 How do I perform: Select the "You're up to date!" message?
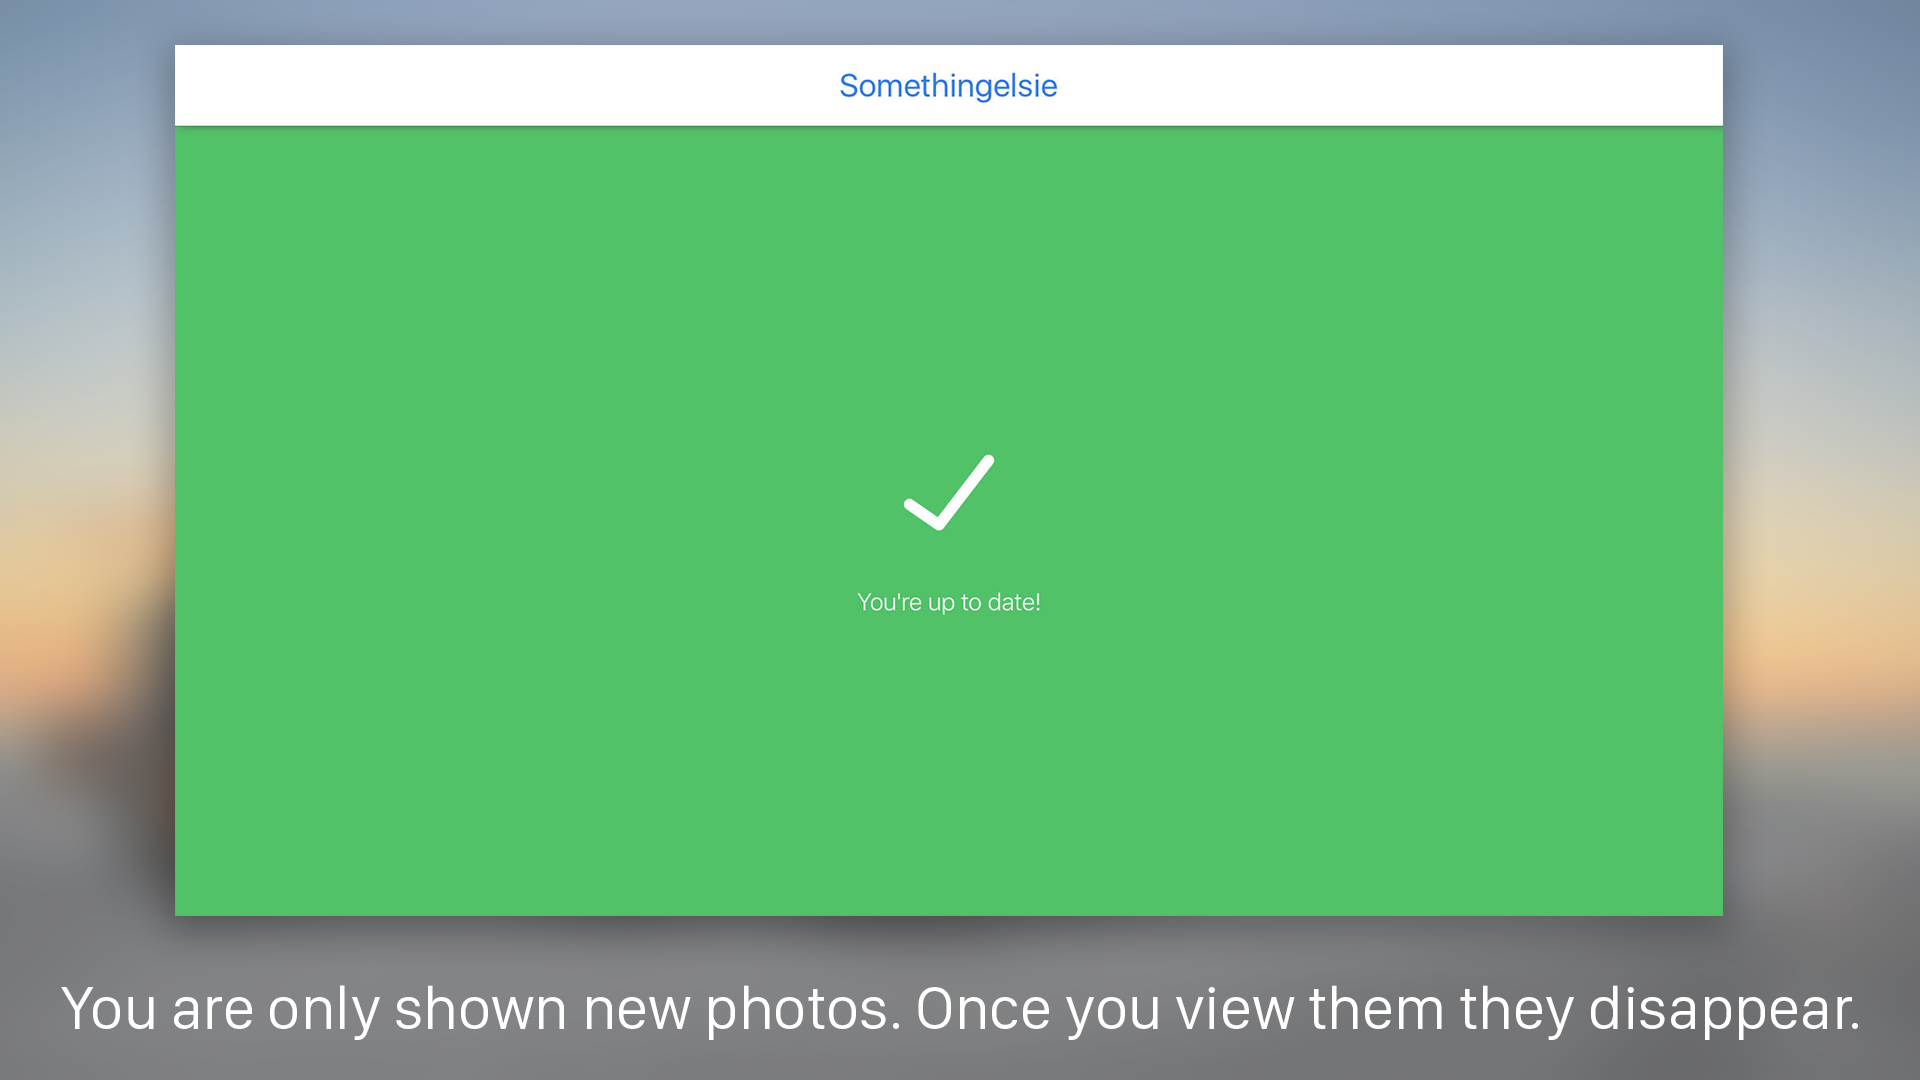(x=949, y=602)
